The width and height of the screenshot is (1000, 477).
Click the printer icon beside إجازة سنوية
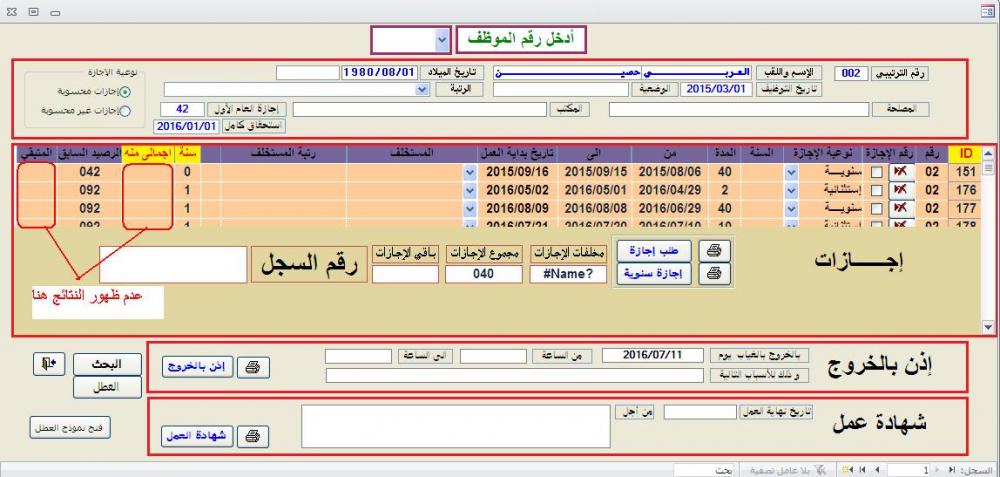(714, 274)
